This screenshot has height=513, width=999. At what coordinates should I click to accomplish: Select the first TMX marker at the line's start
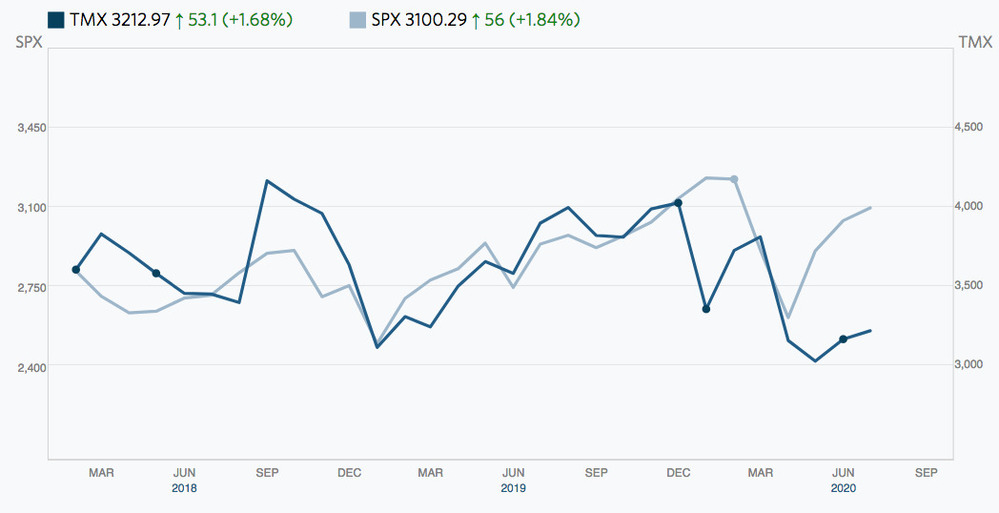pos(76,269)
